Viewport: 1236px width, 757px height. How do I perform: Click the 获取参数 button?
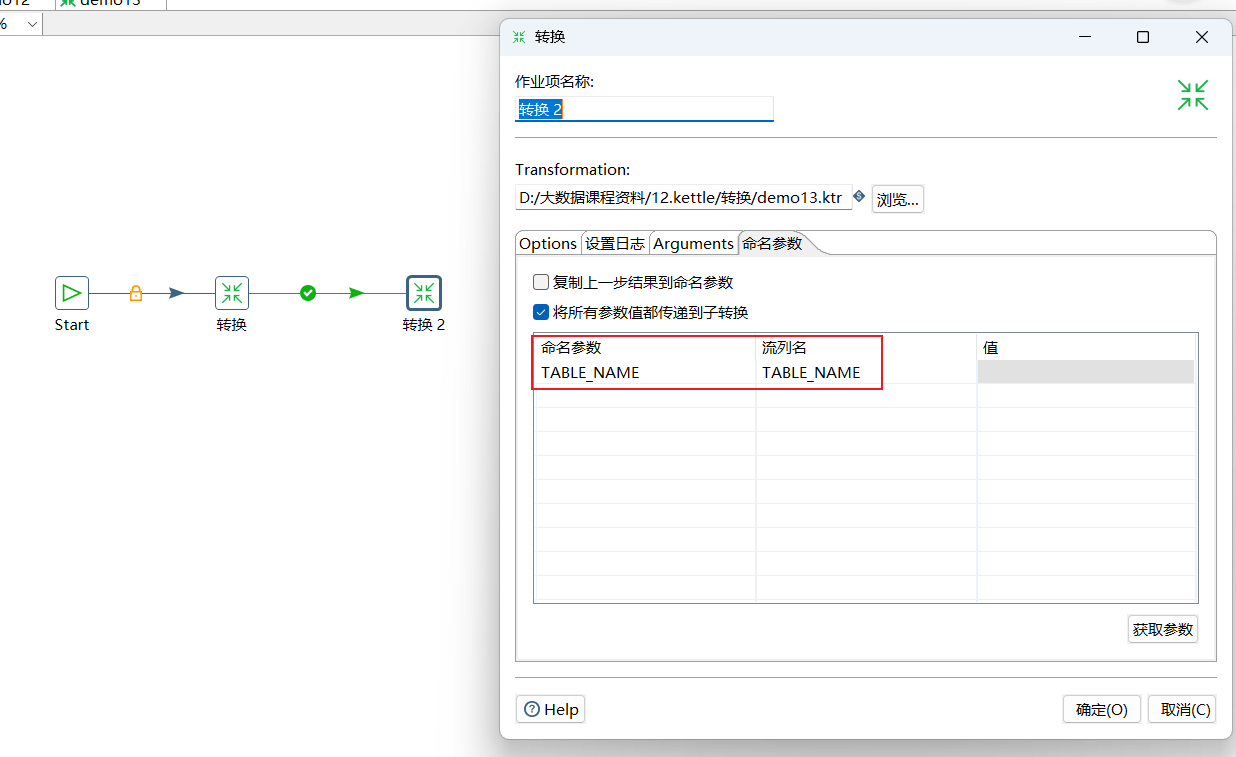(1162, 630)
